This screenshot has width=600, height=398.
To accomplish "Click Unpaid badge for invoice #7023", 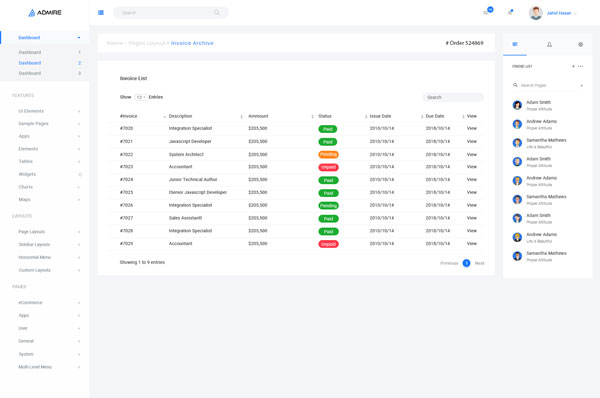I will 328,167.
